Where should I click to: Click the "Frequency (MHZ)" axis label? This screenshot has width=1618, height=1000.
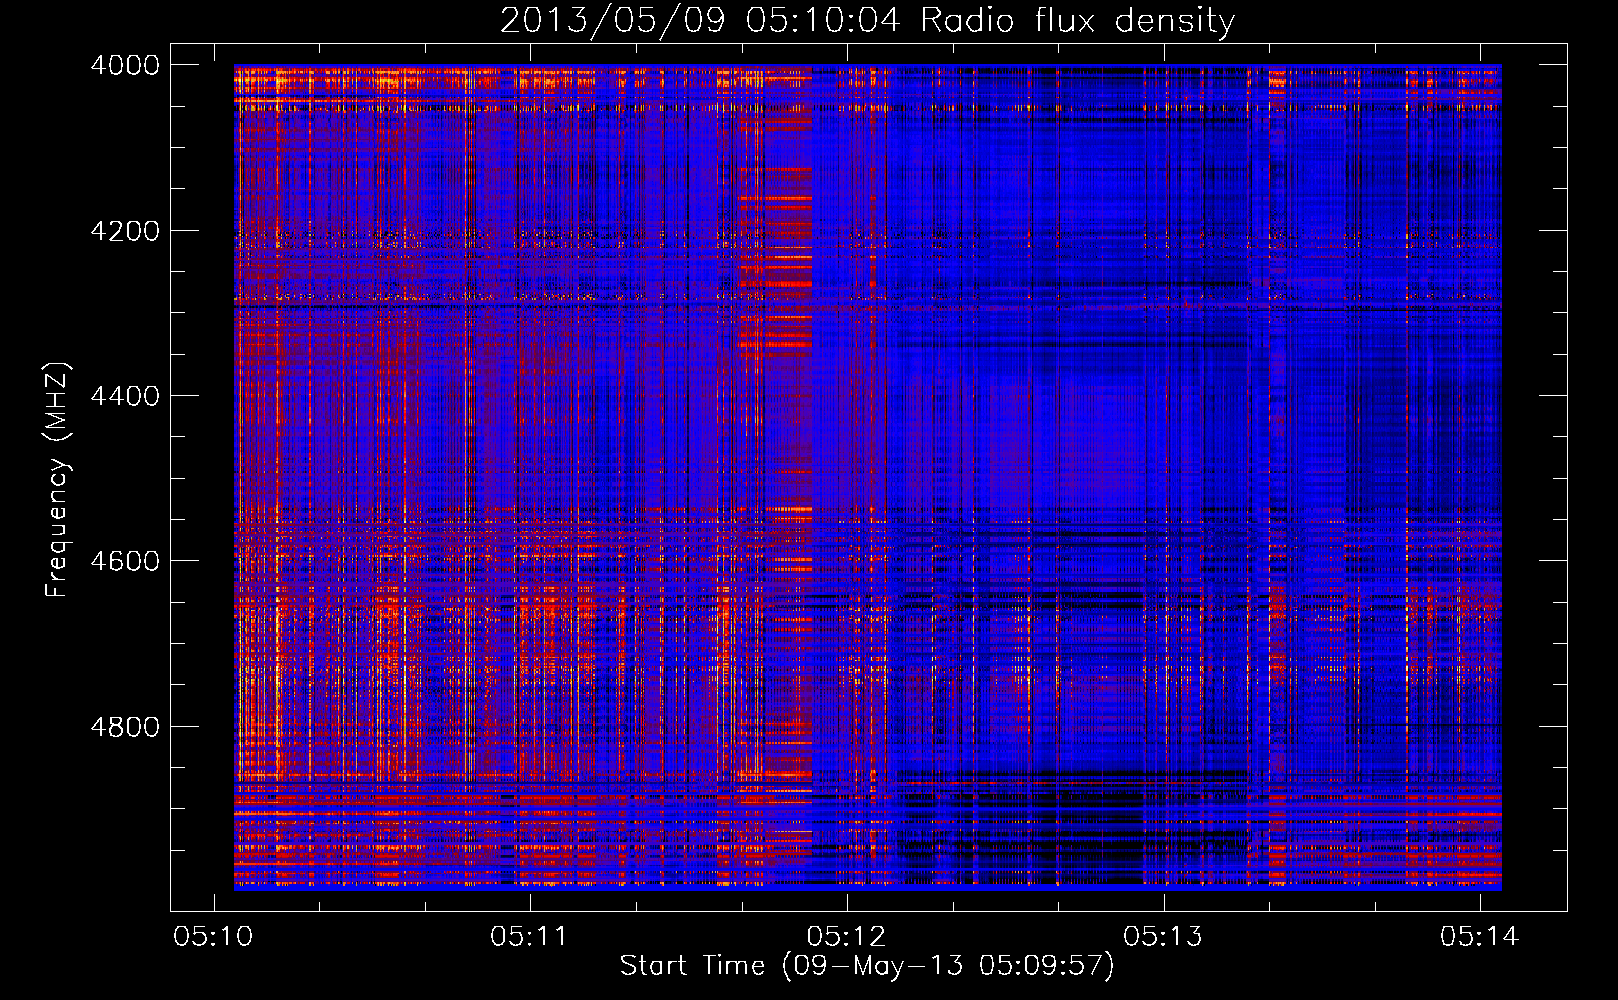point(57,480)
